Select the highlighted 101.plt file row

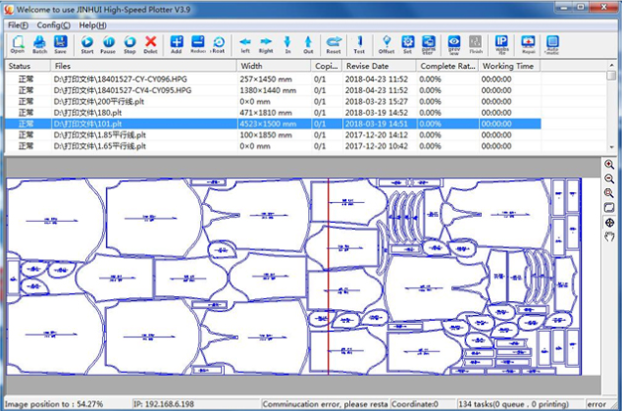pos(273,124)
